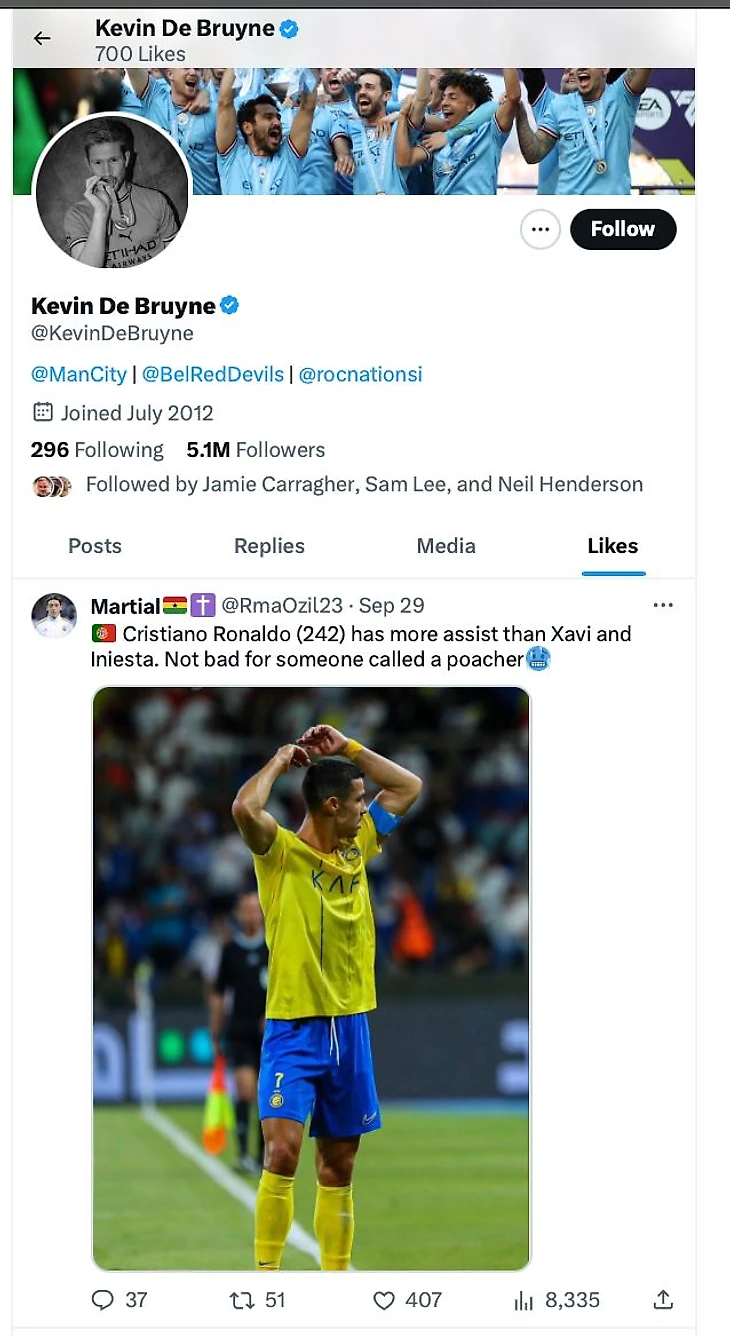Click the verified badge beside profile name

point(230,305)
